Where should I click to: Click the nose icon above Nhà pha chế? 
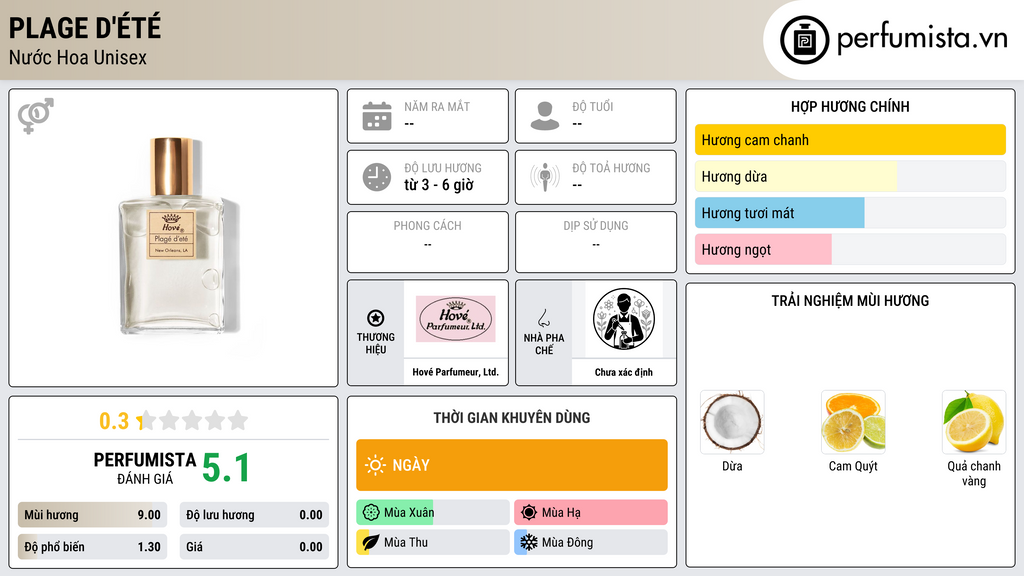point(543,318)
